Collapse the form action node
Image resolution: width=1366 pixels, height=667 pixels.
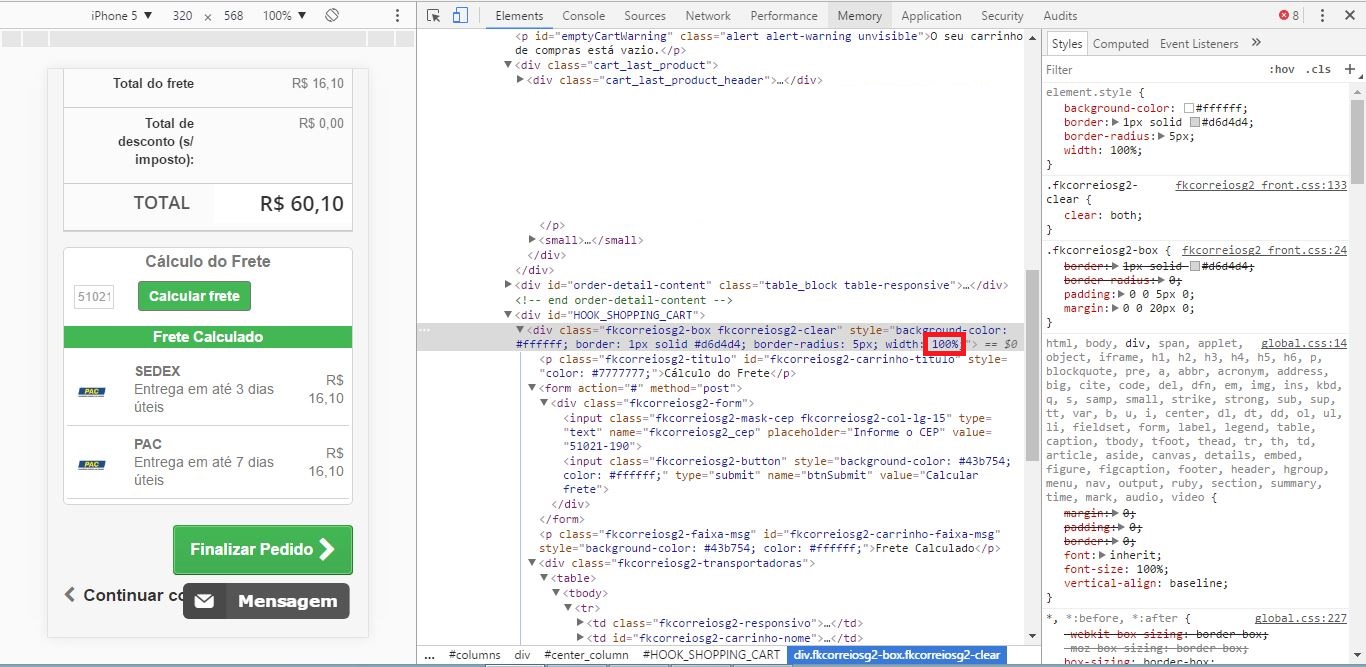(x=533, y=388)
